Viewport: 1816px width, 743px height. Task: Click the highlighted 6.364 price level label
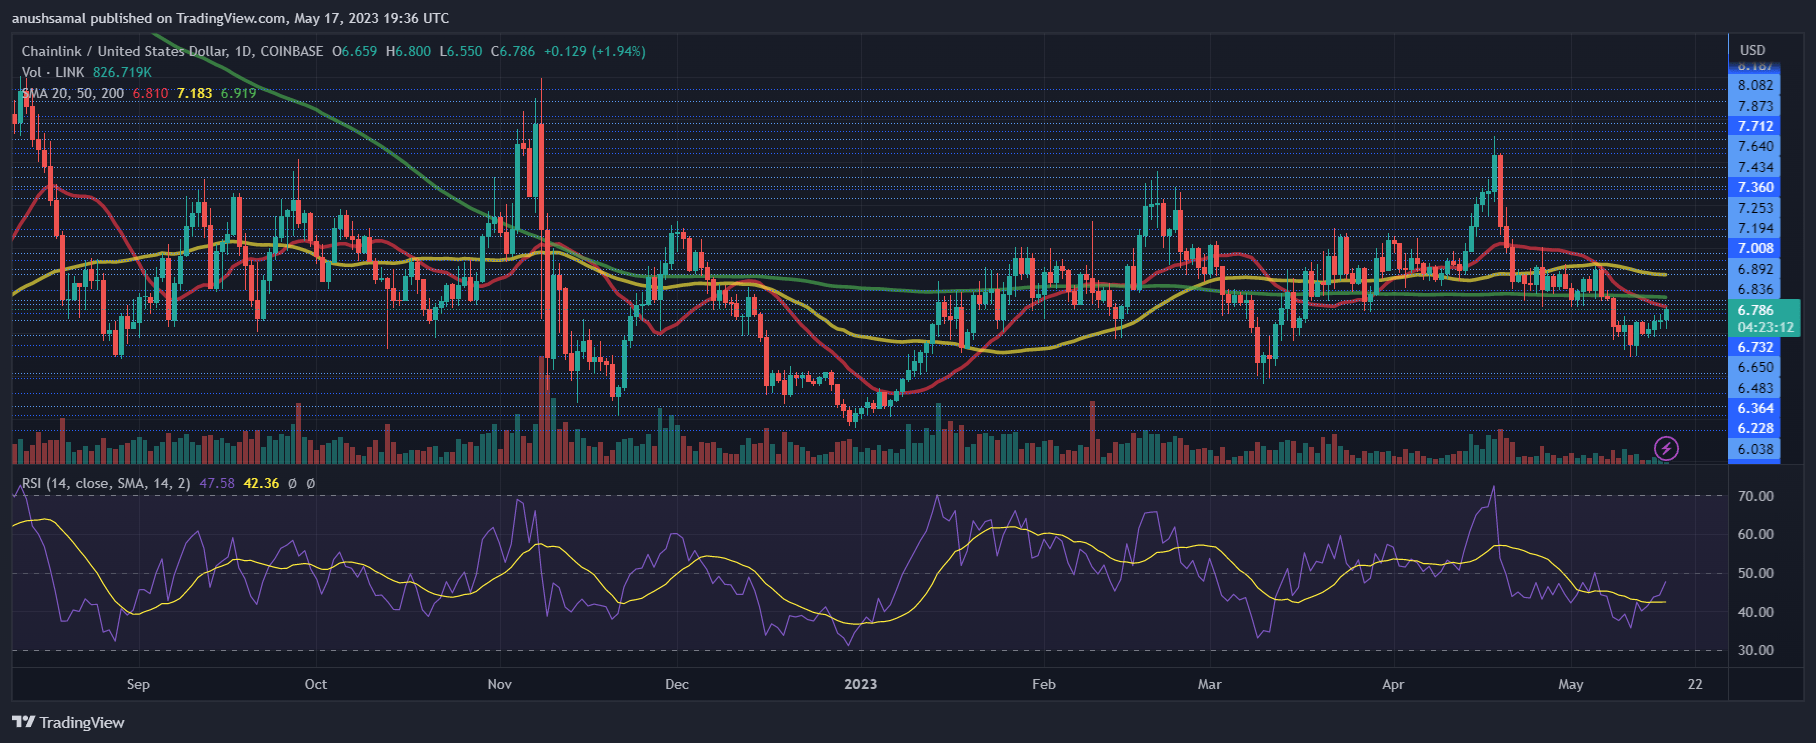1755,408
